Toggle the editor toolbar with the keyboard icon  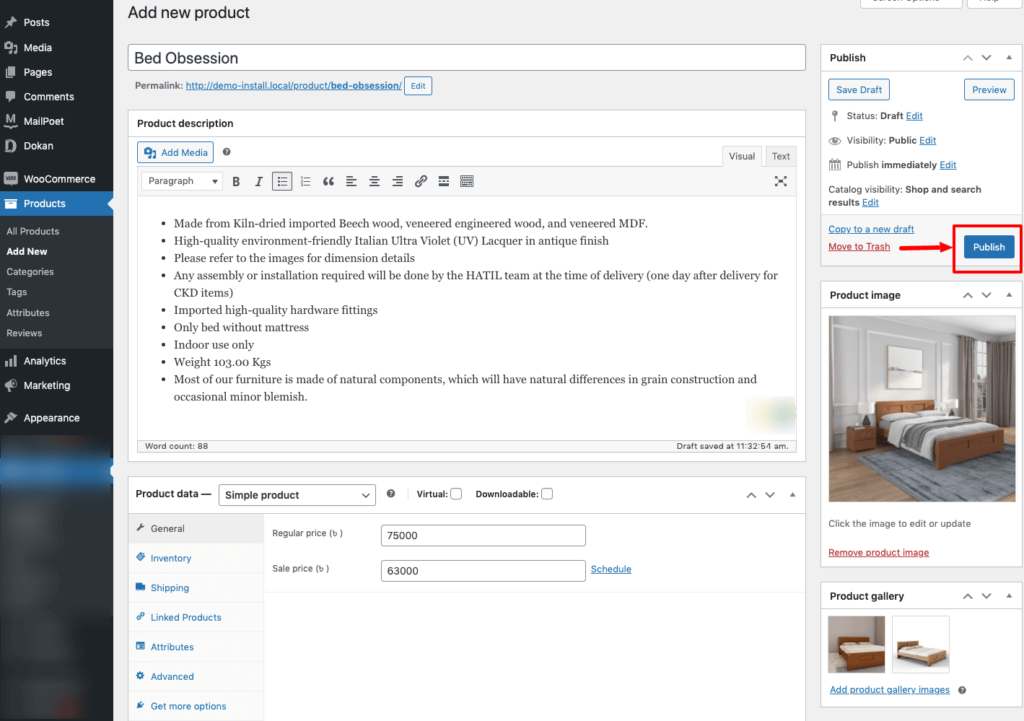tap(466, 182)
